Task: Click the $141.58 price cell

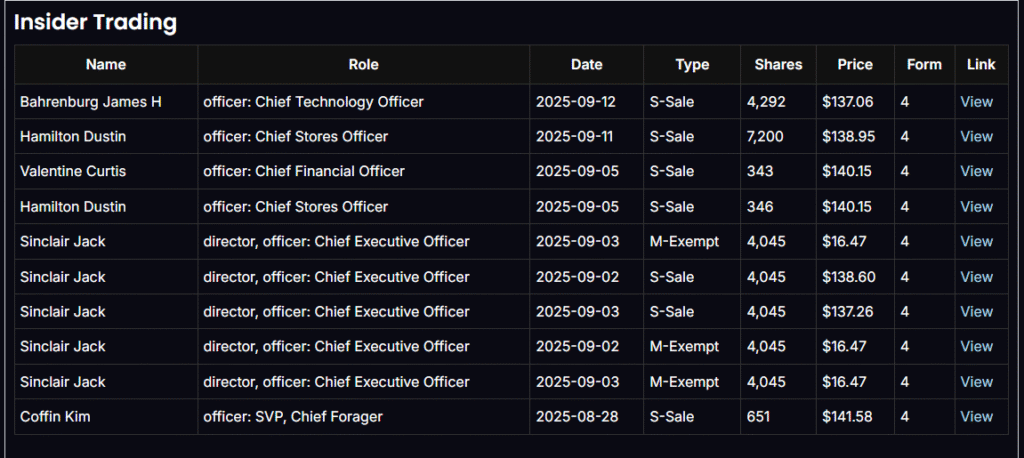Action: pos(847,416)
